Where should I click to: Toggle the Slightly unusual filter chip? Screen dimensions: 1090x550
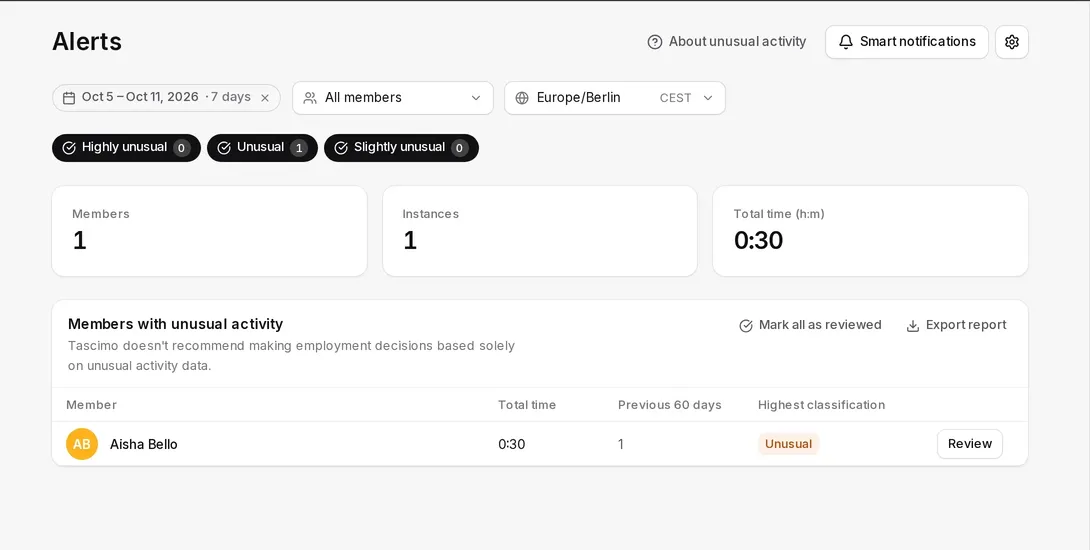(401, 147)
